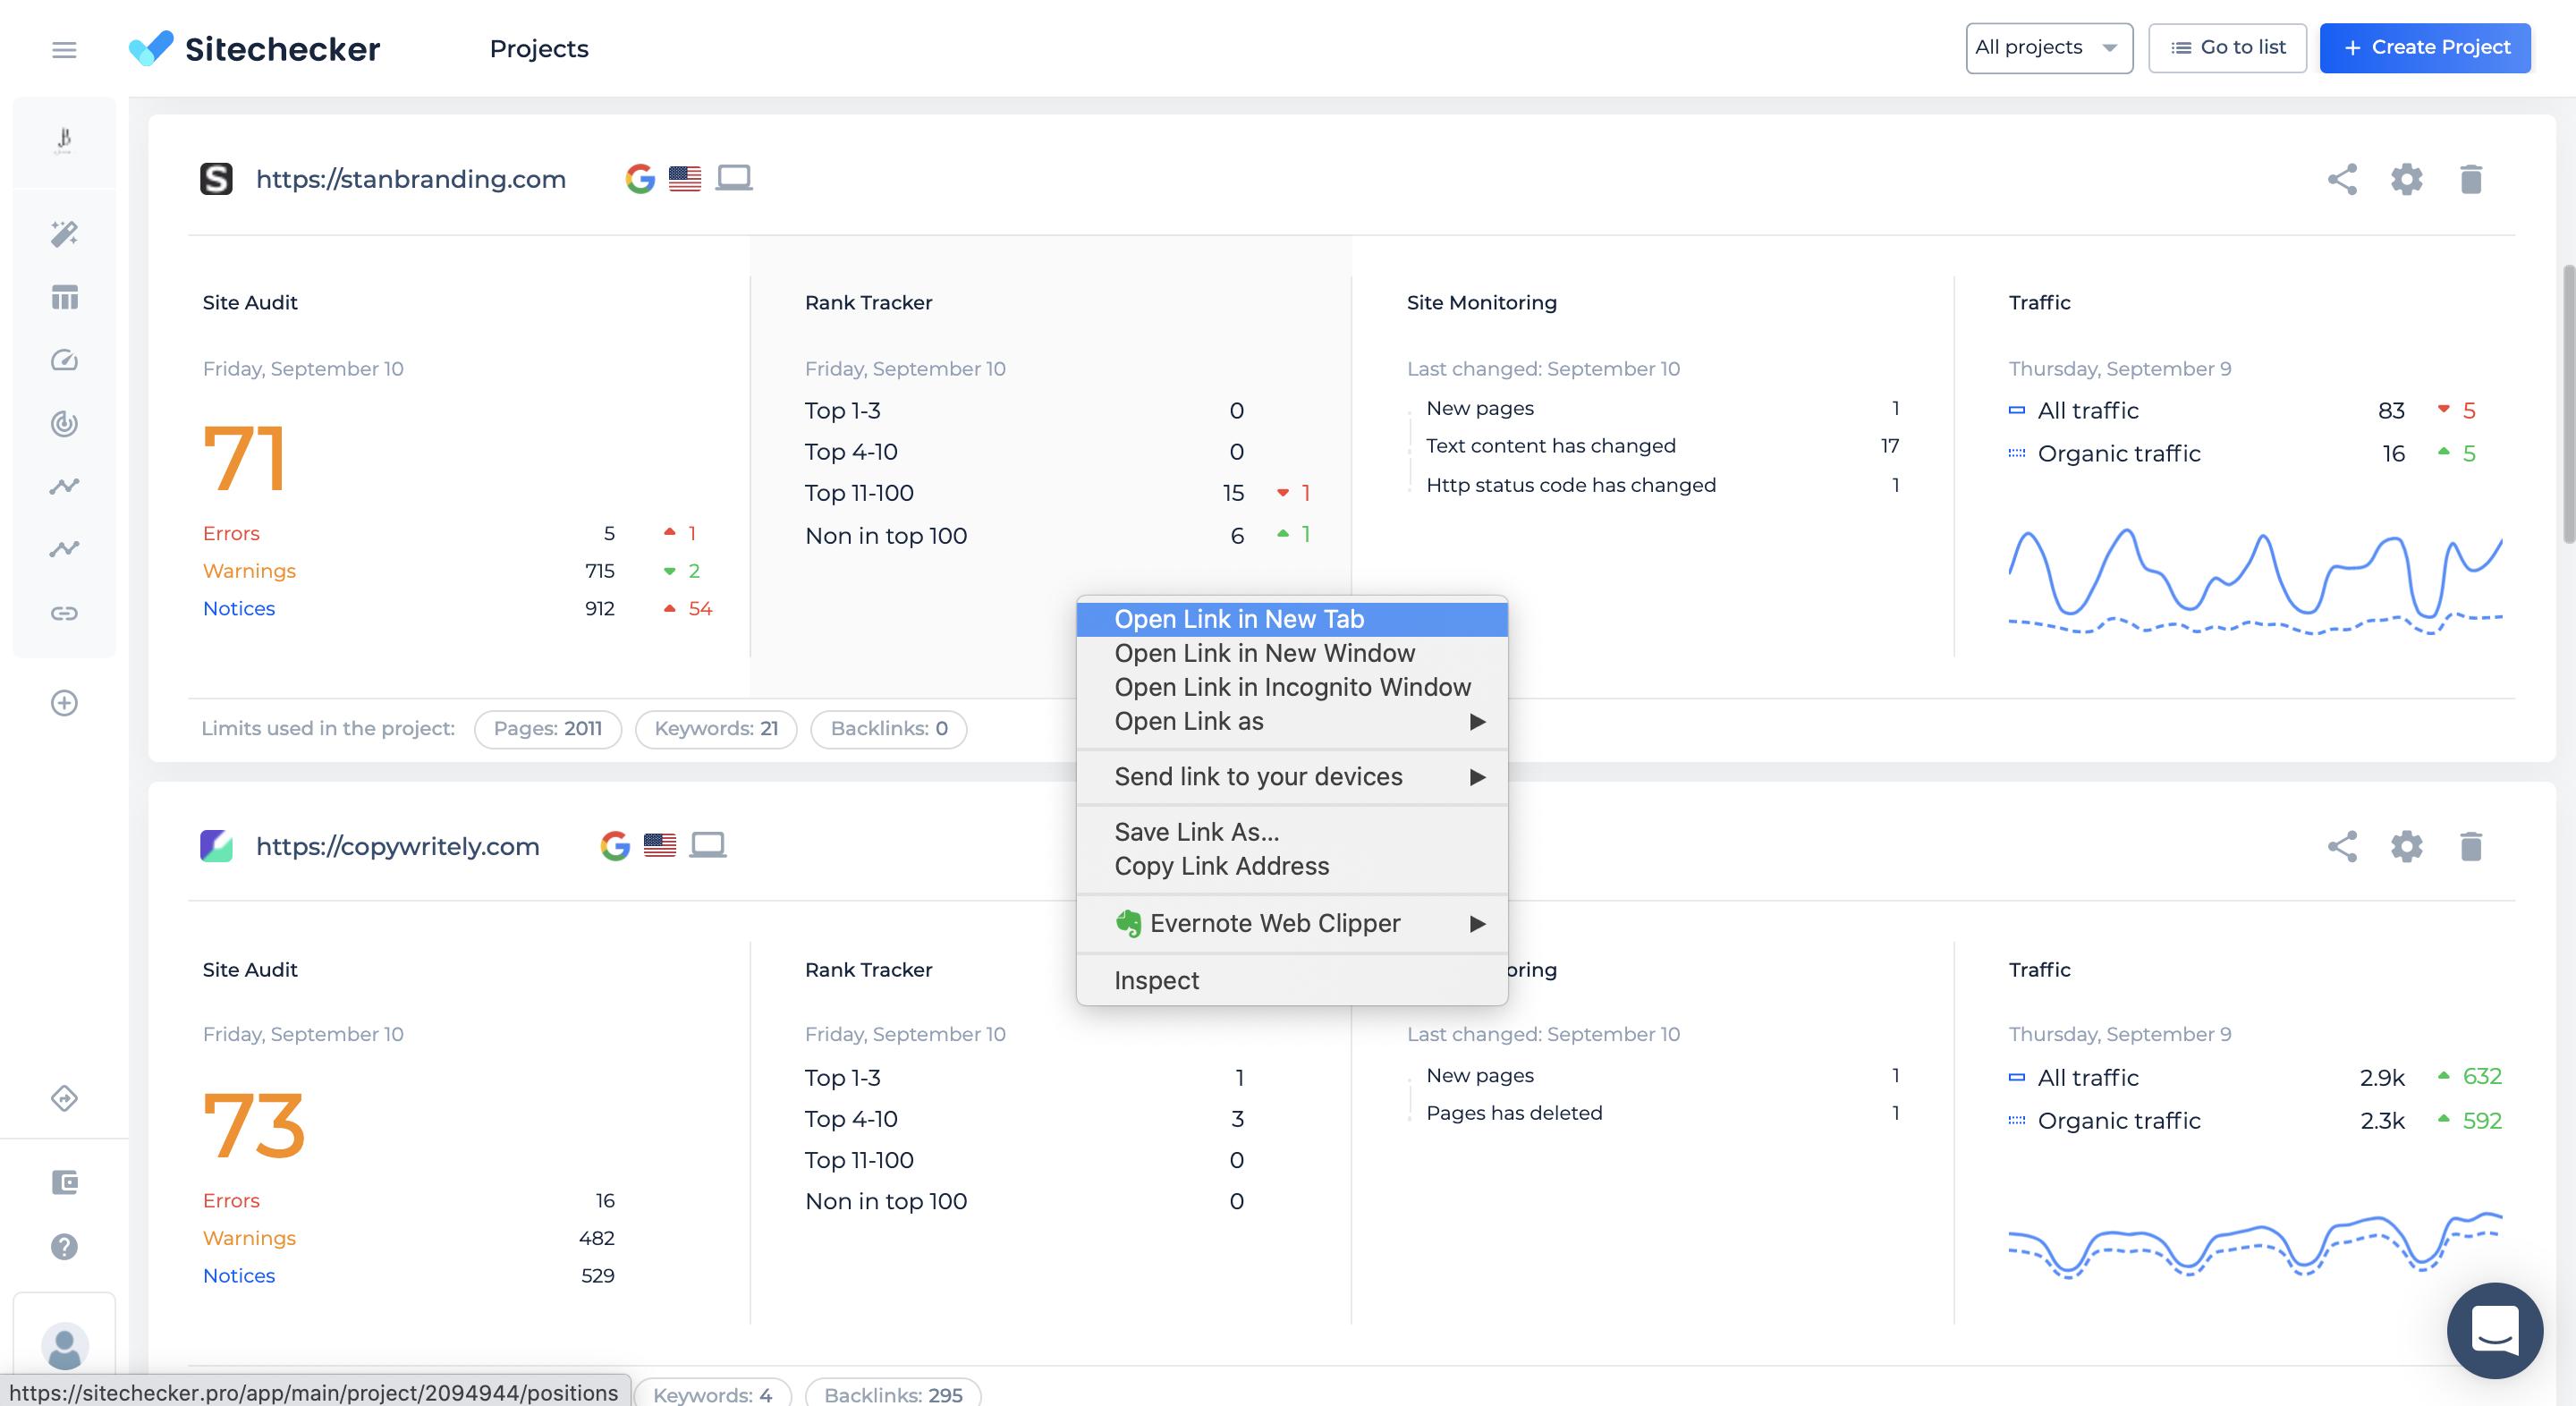
Task: Click the Go to list button
Action: pos(2227,48)
